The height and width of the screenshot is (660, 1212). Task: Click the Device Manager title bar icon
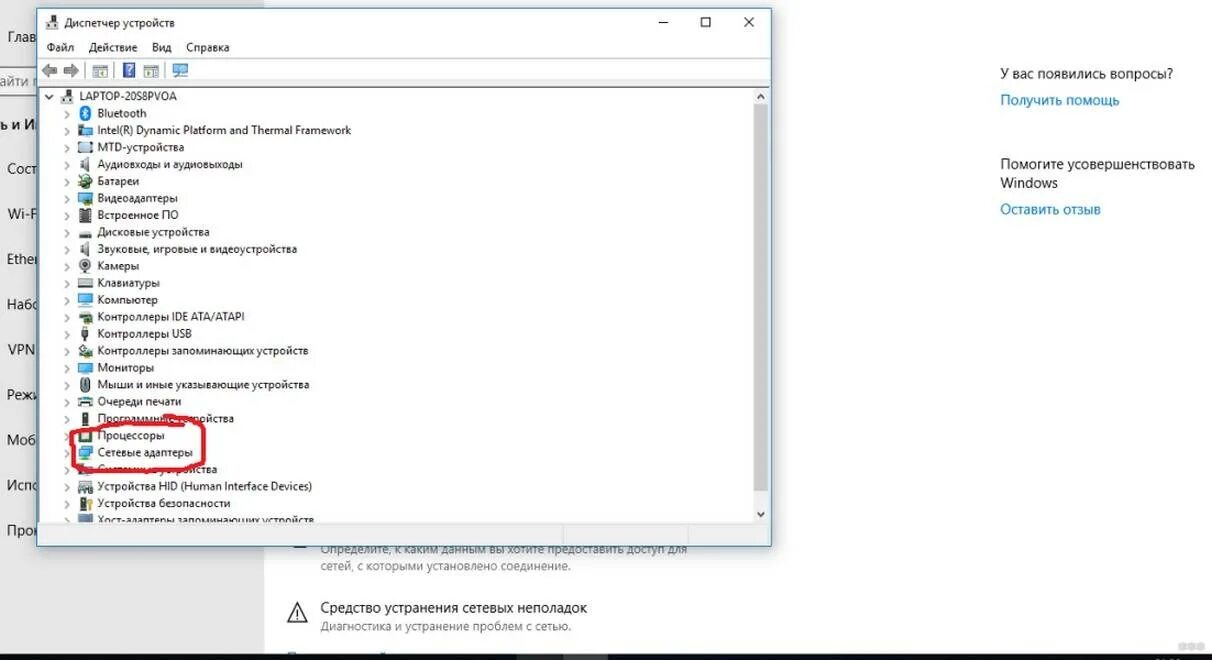52,21
